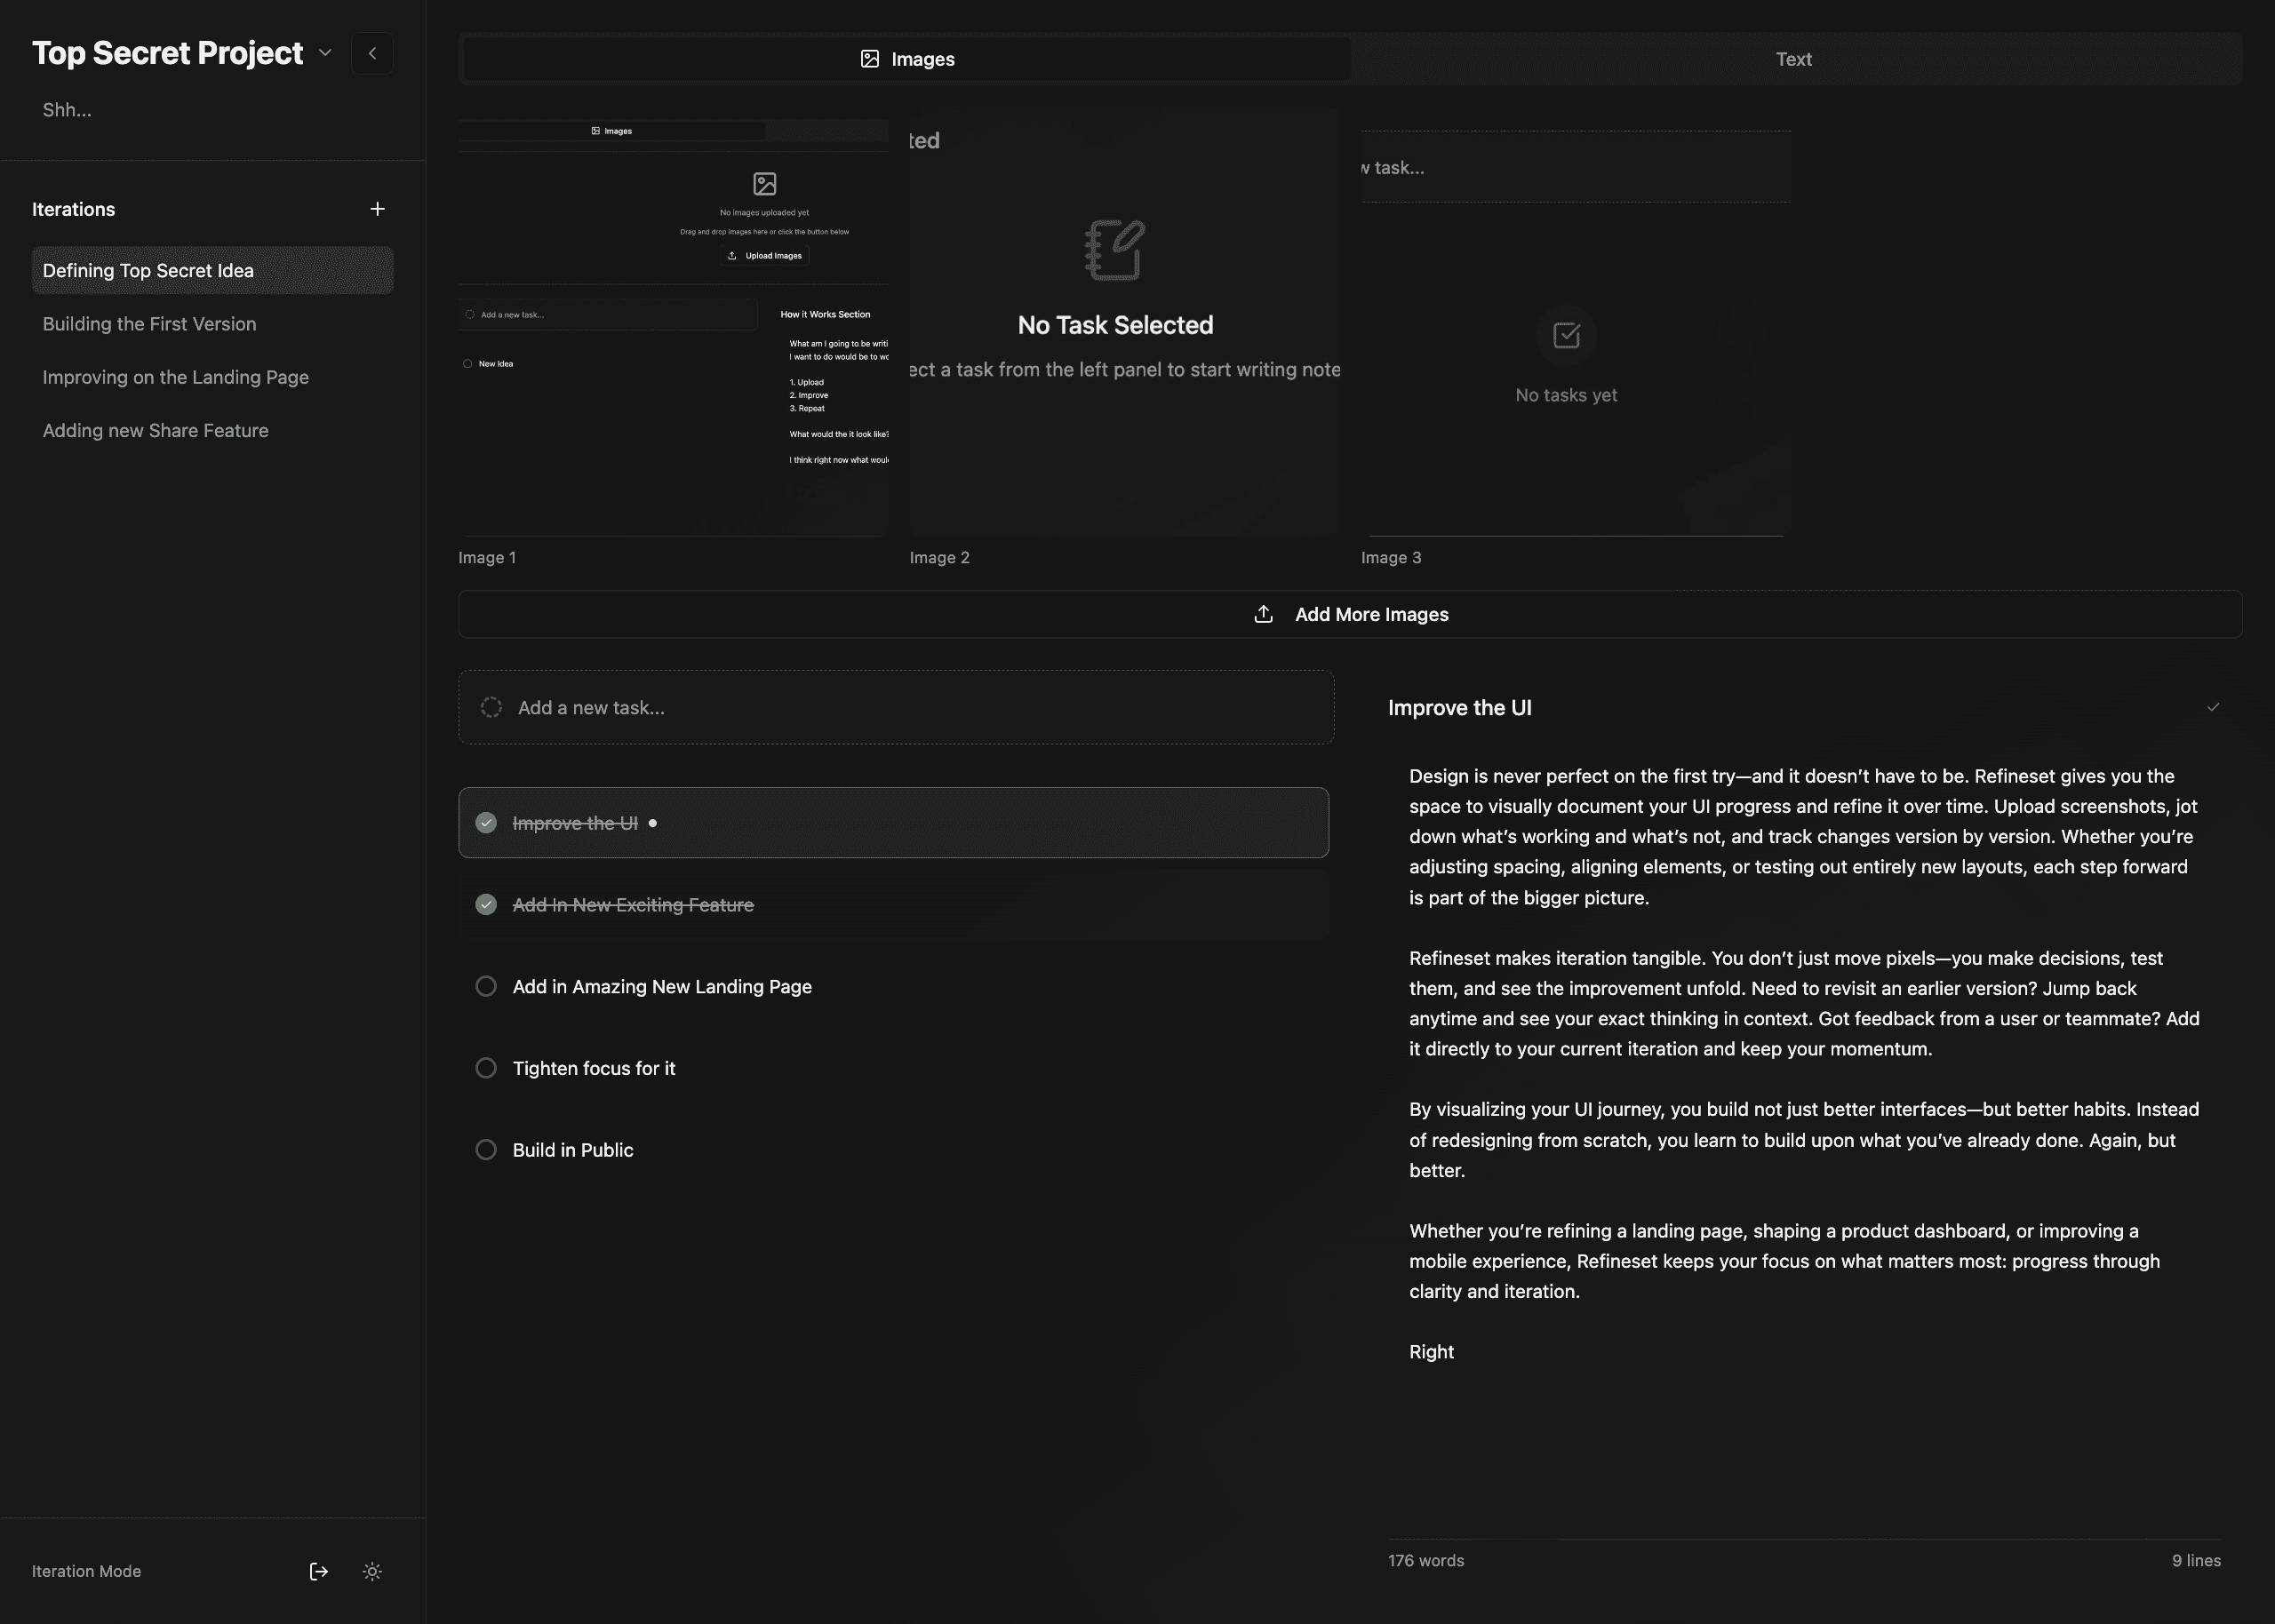Check off Tighten focus for it task

click(486, 1068)
